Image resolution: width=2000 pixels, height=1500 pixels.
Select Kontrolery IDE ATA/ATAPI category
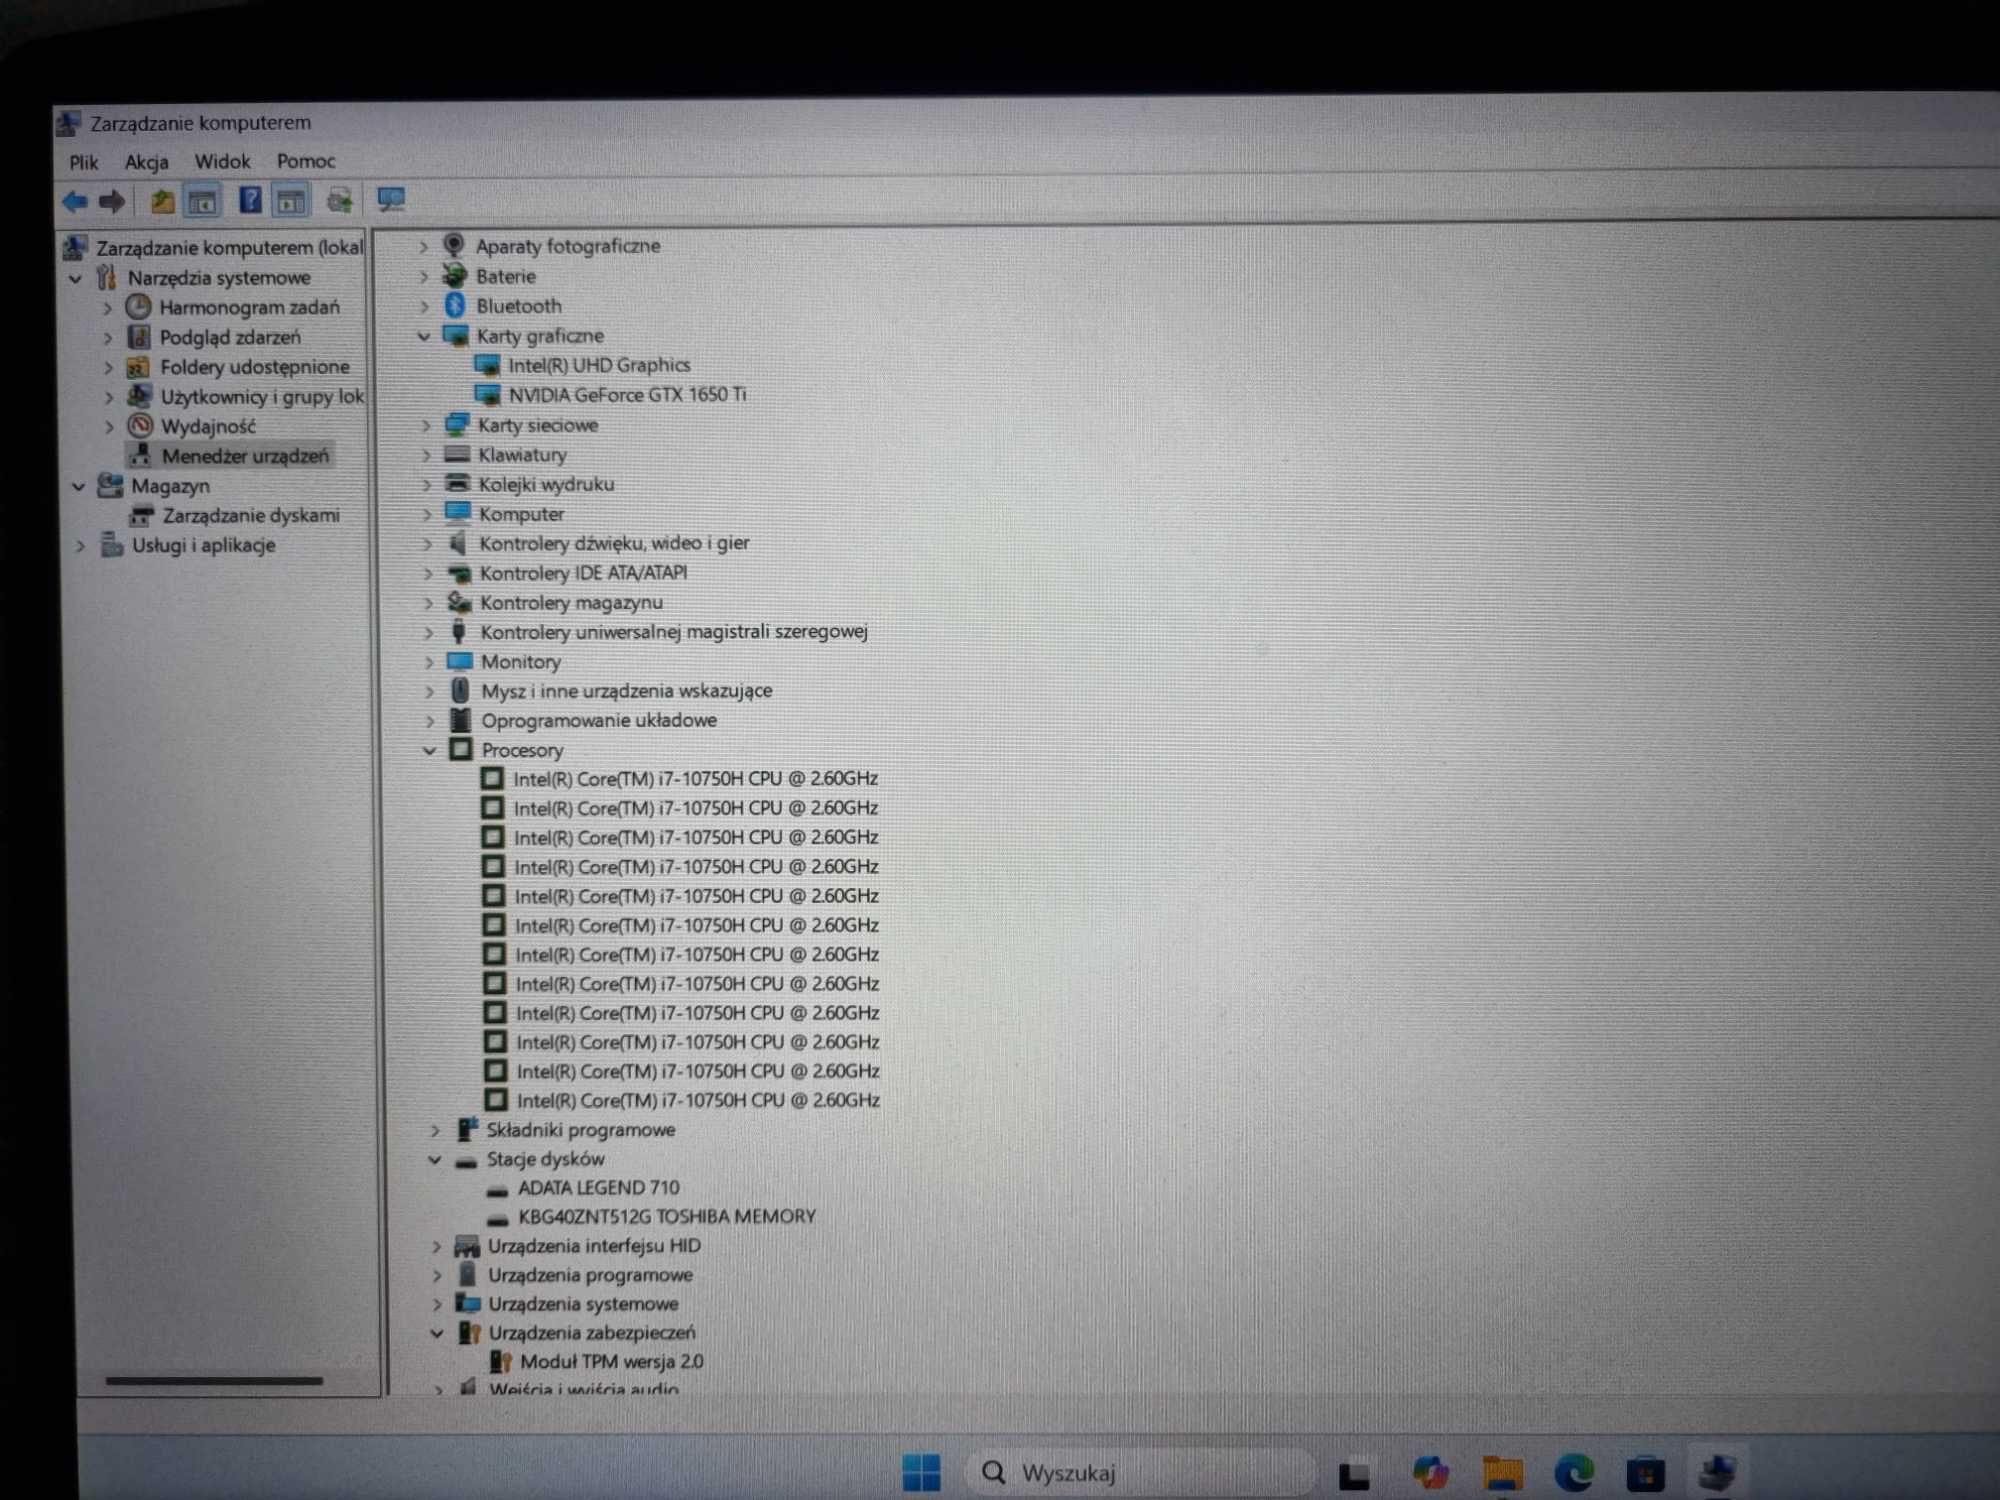point(583,573)
